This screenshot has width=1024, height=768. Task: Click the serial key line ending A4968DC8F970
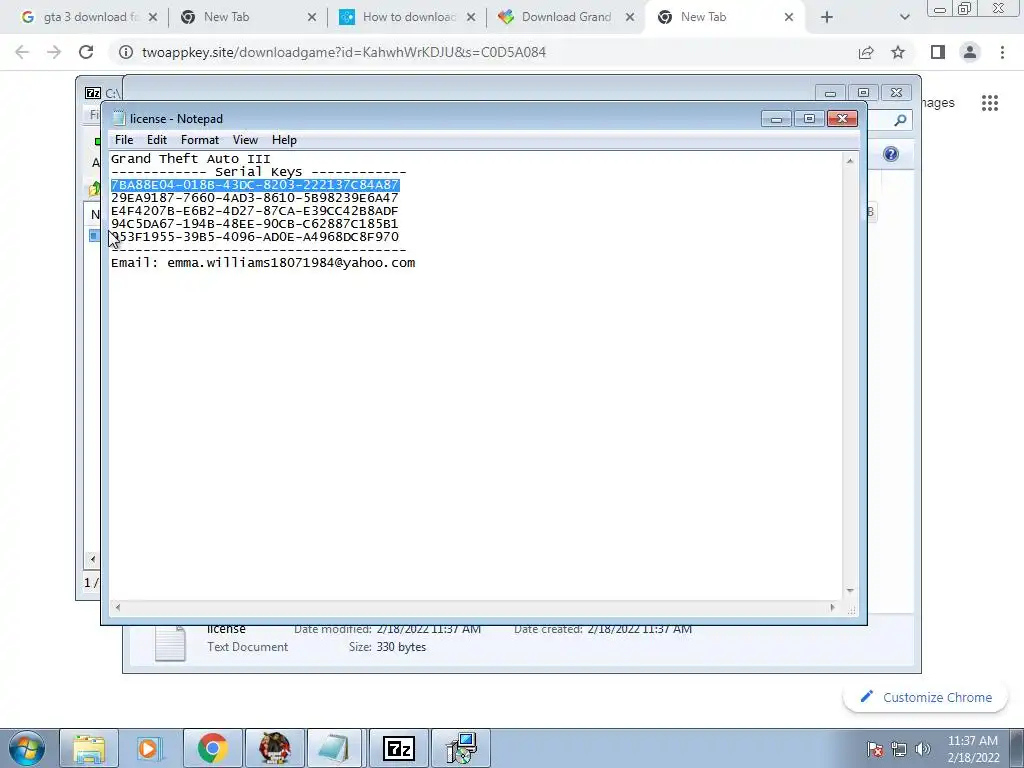click(255, 237)
